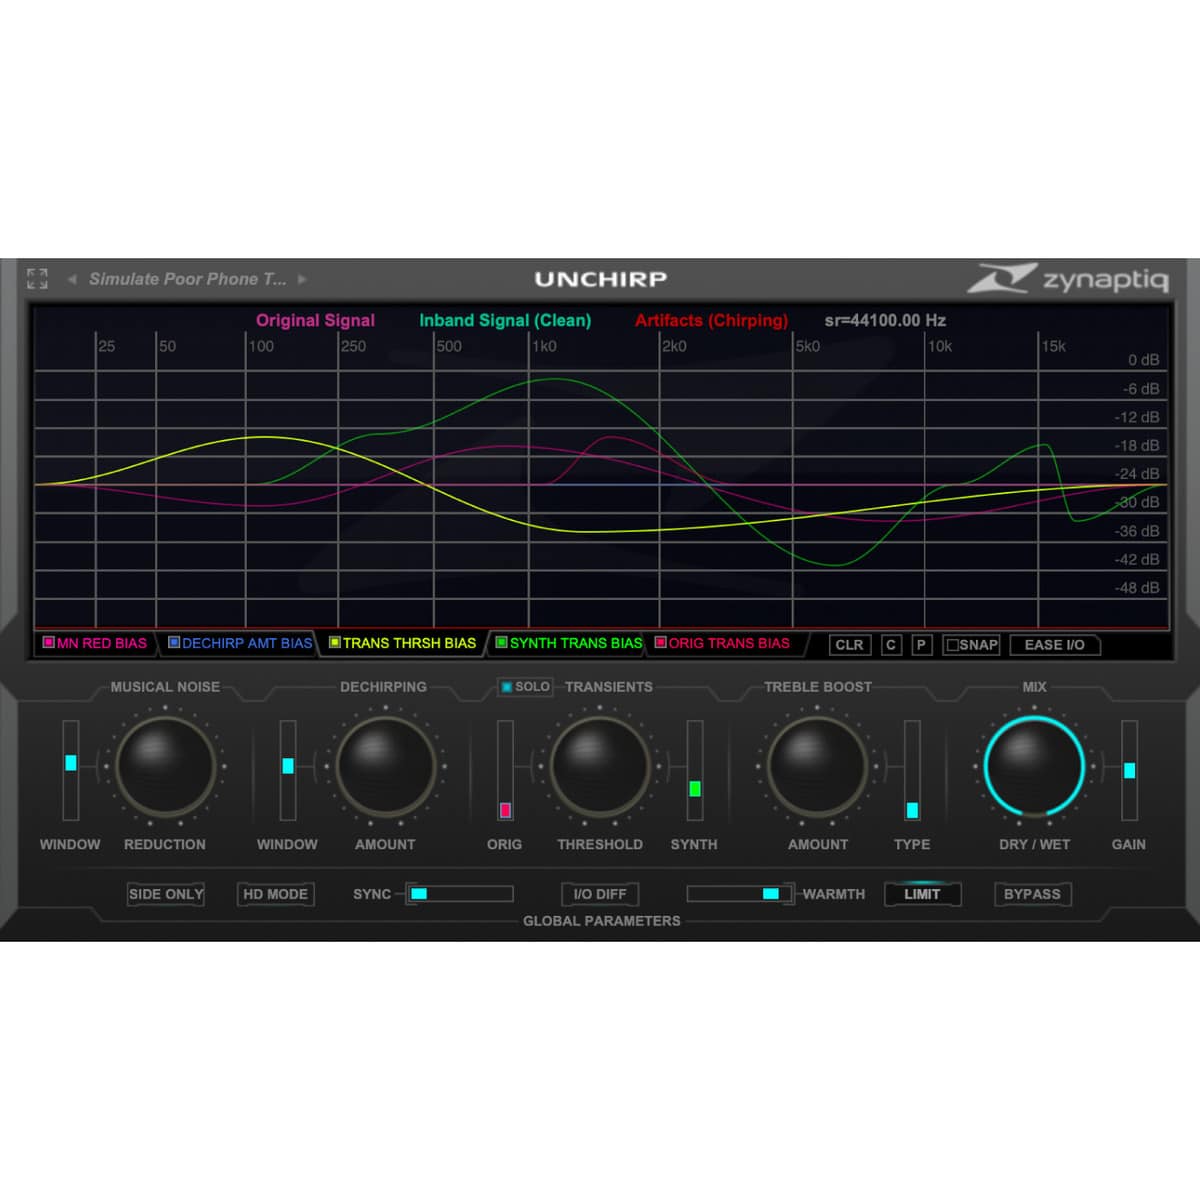1200x1200 pixels.
Task: Toggle HD MODE
Action: tap(275, 894)
